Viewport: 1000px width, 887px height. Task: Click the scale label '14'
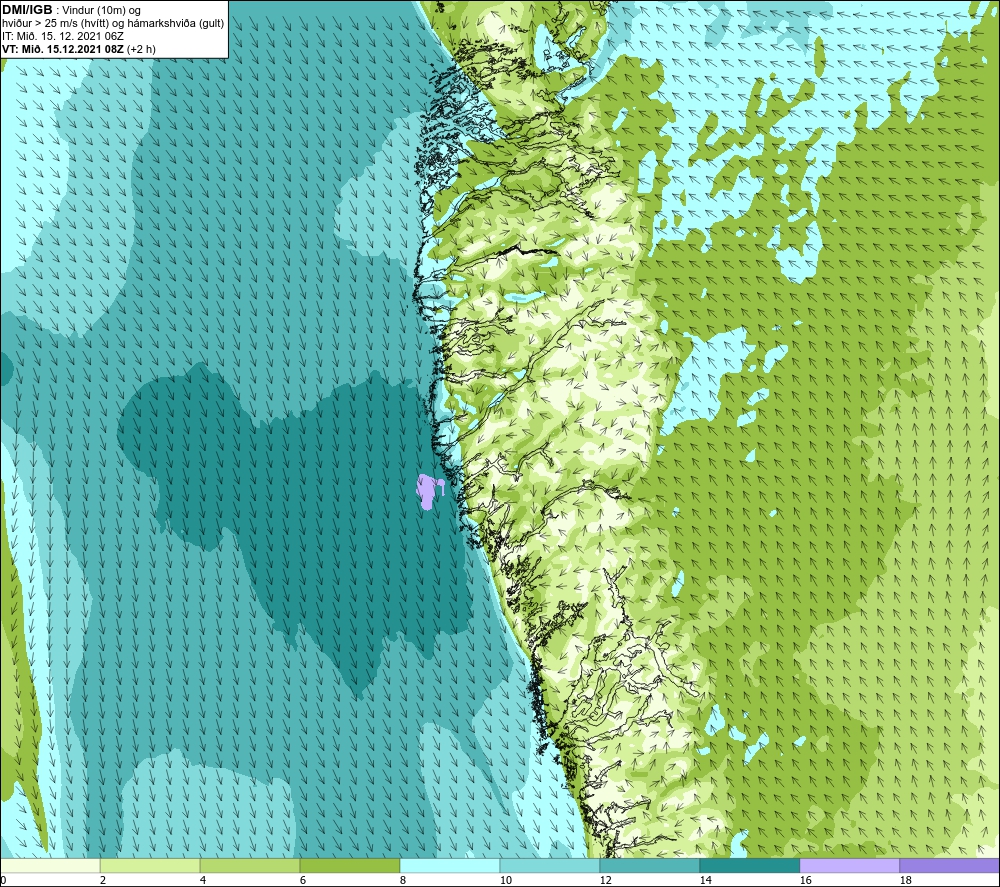click(x=705, y=880)
